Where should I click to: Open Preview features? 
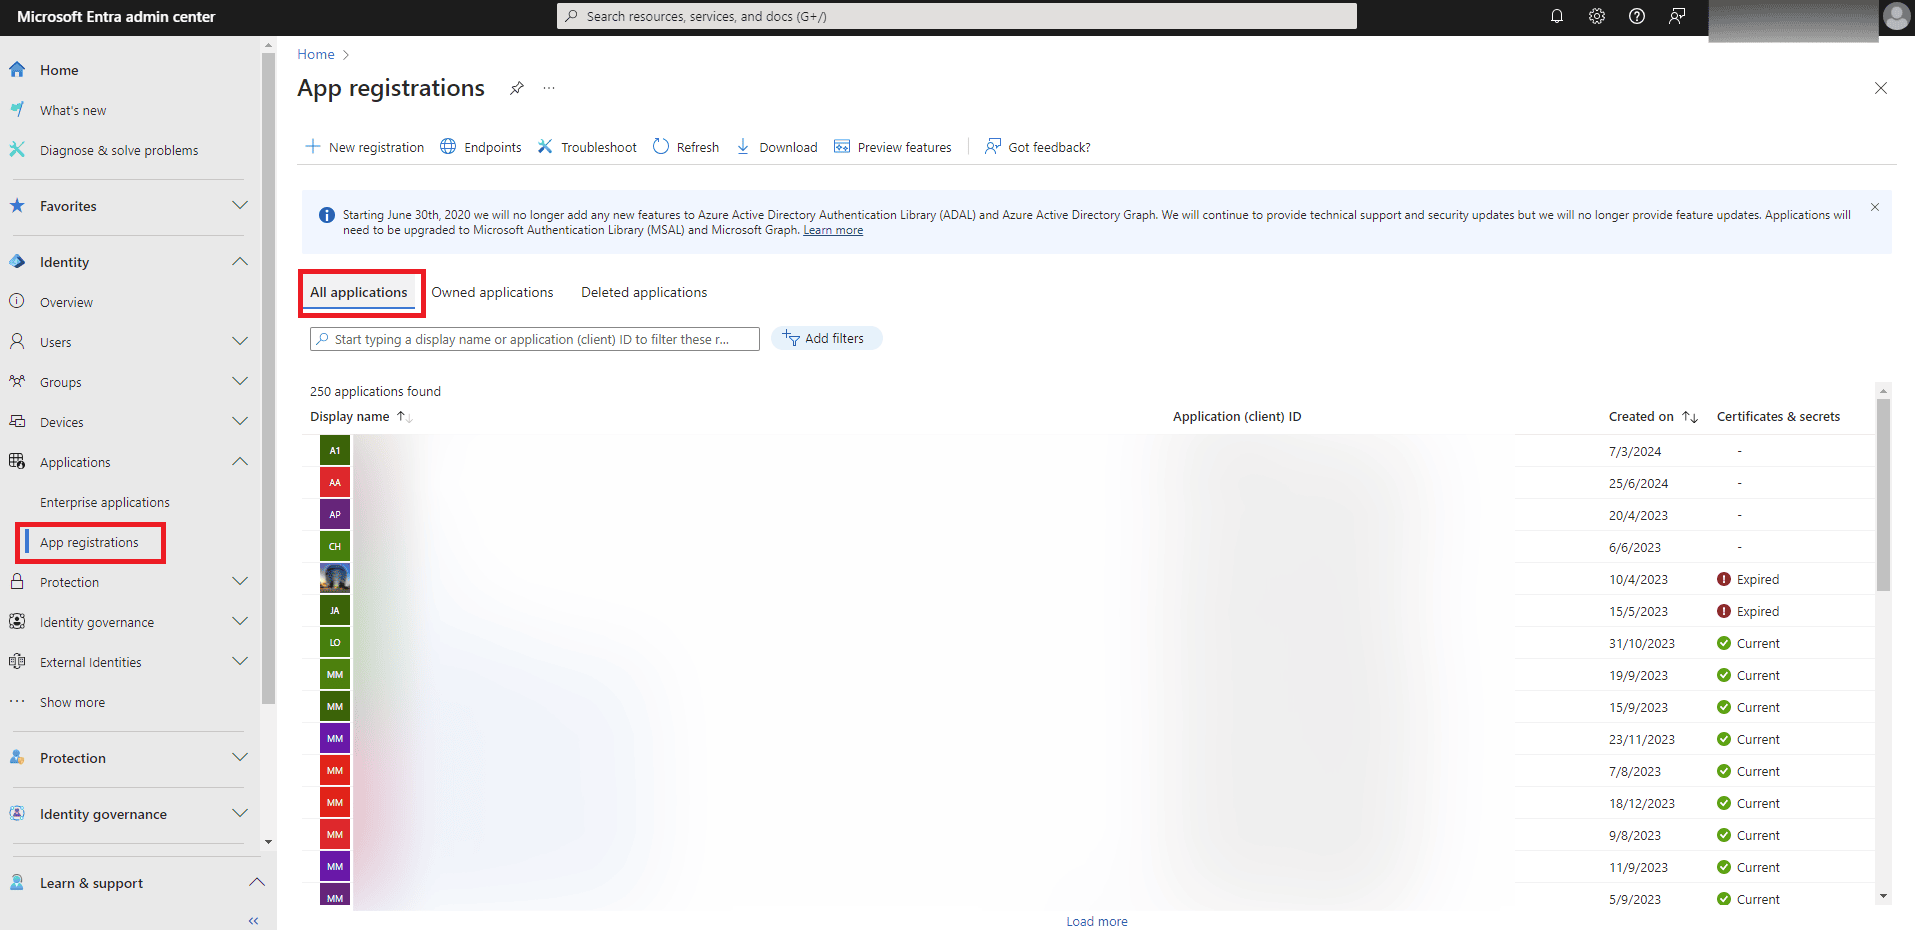[x=893, y=146]
